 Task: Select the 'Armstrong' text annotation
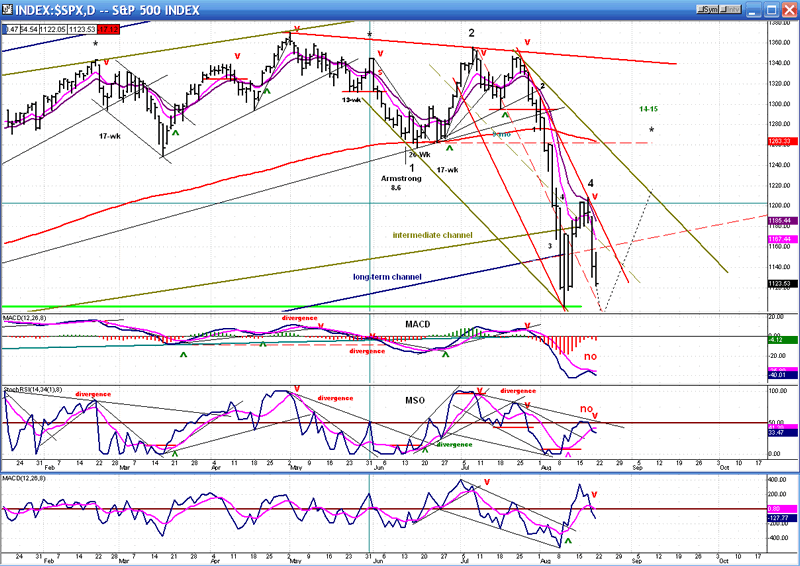tap(401, 179)
